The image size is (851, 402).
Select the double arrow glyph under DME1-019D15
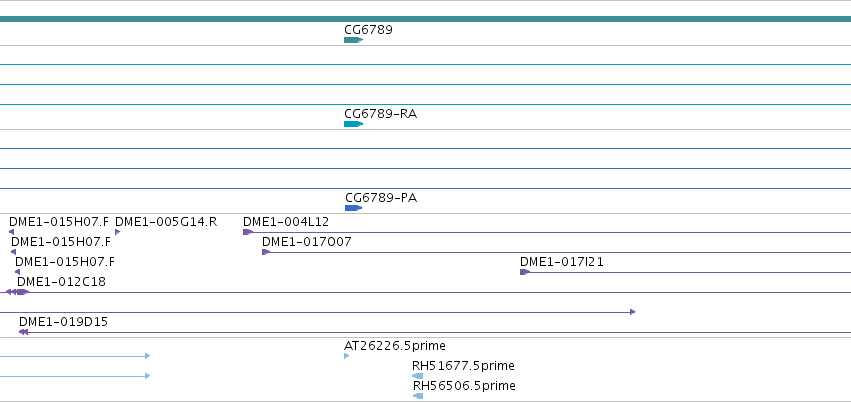(23, 333)
